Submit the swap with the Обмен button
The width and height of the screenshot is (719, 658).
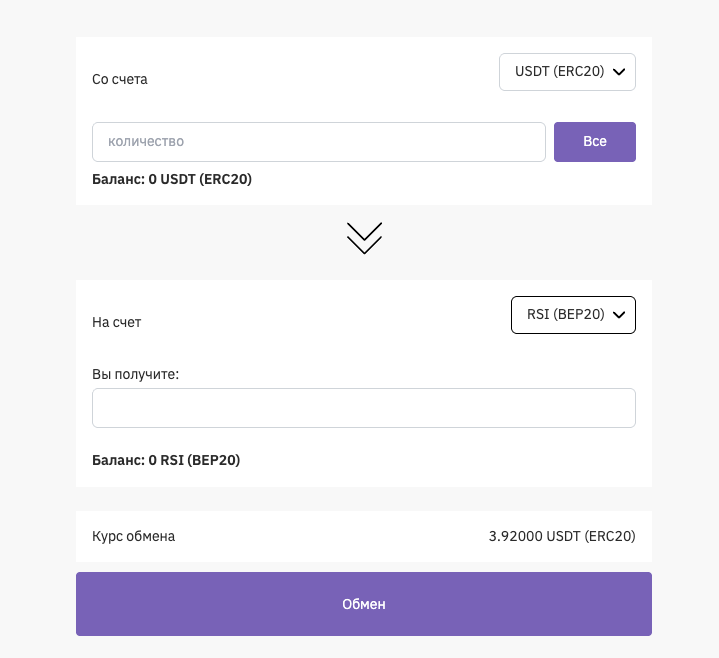364,604
